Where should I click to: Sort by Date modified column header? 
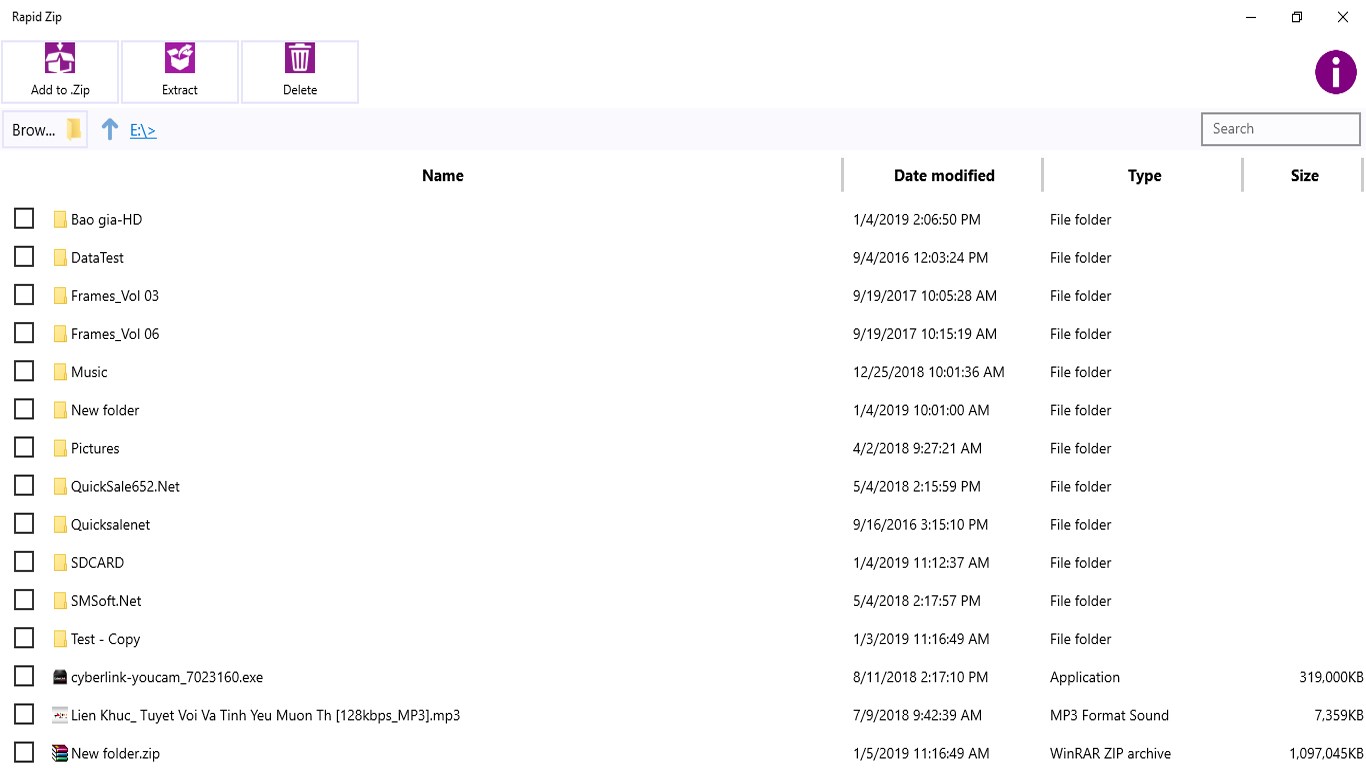tap(944, 175)
